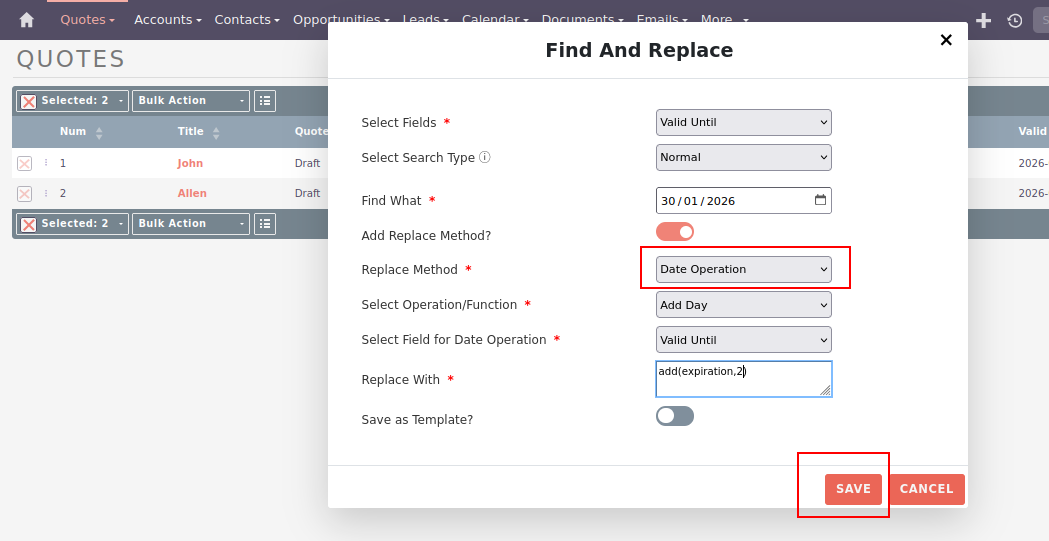This screenshot has height=541, width=1049.
Task: Enable the Save as Template toggle
Action: tap(675, 416)
